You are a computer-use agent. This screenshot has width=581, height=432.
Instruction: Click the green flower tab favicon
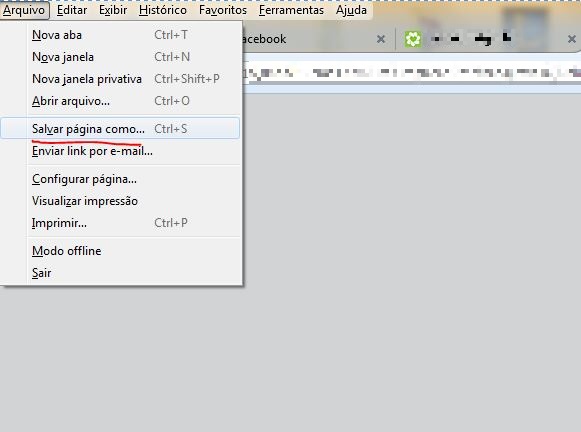coord(412,39)
